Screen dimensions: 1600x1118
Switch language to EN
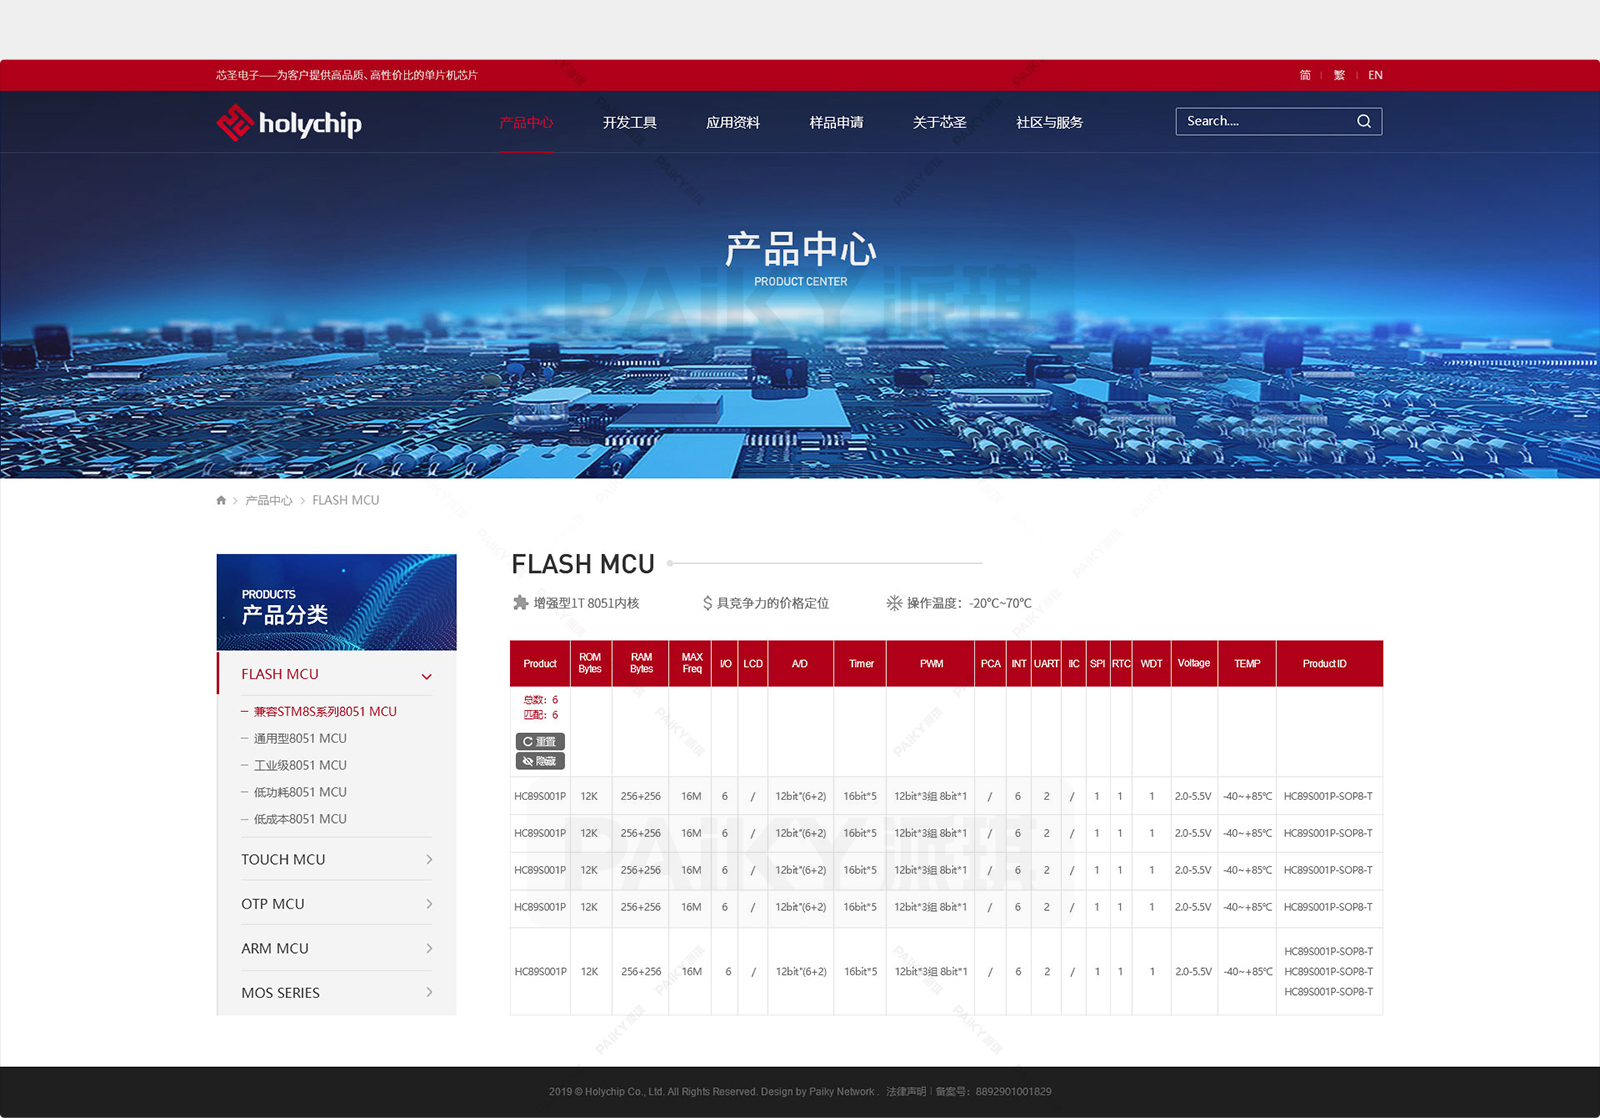1375,75
